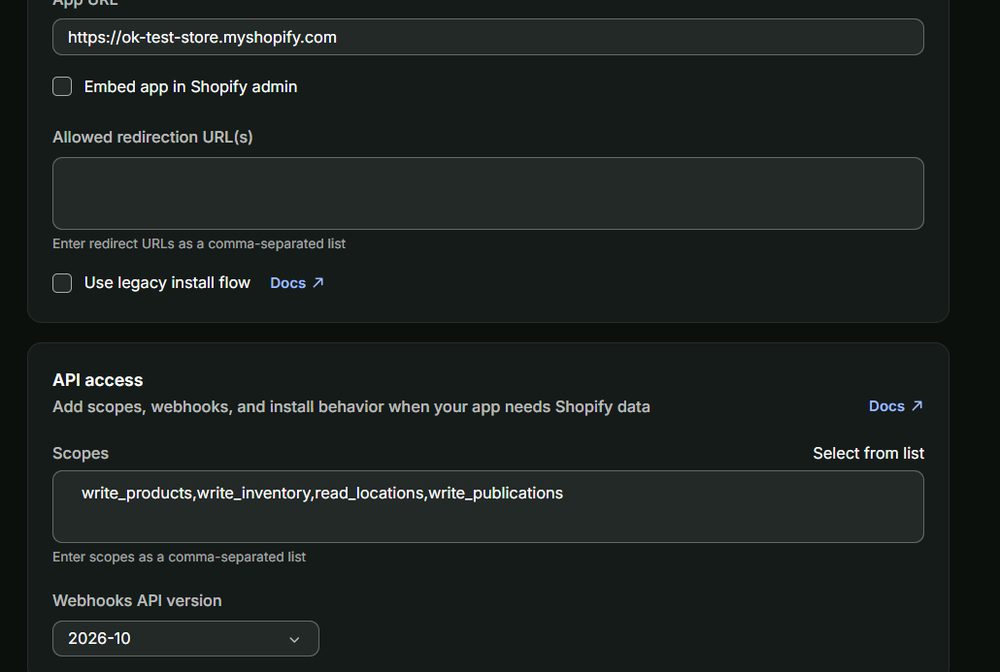
Task: Click the chevron on the 2026-10 dropdown
Action: point(294,639)
